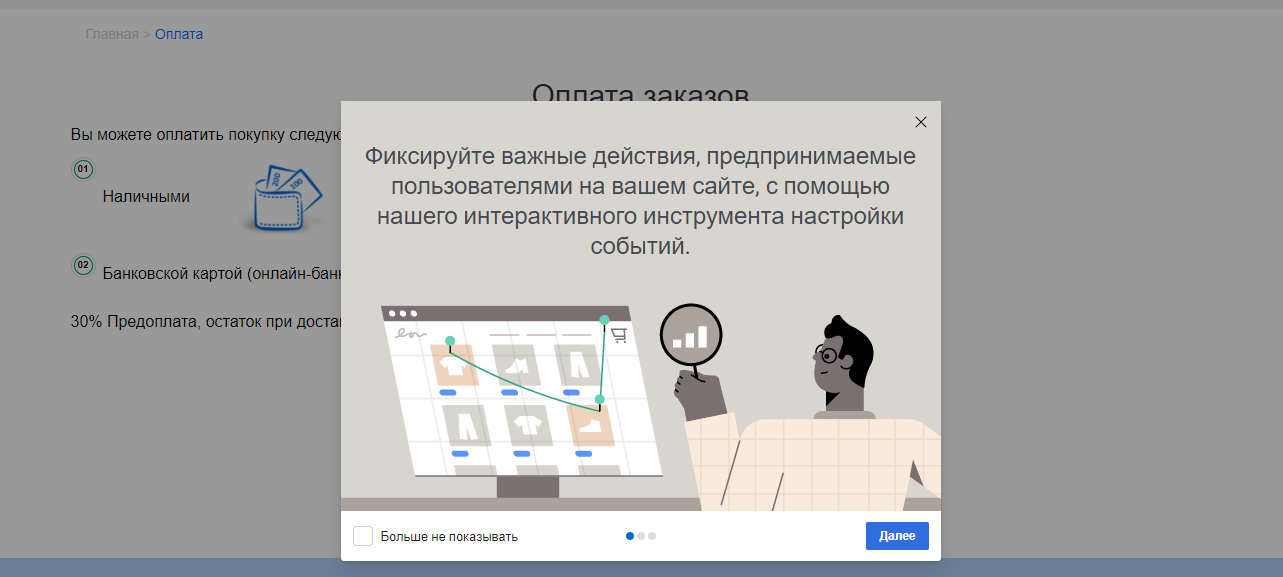The height and width of the screenshot is (577, 1283).
Task: Click the shopping cart icon in illustration
Action: tap(619, 335)
